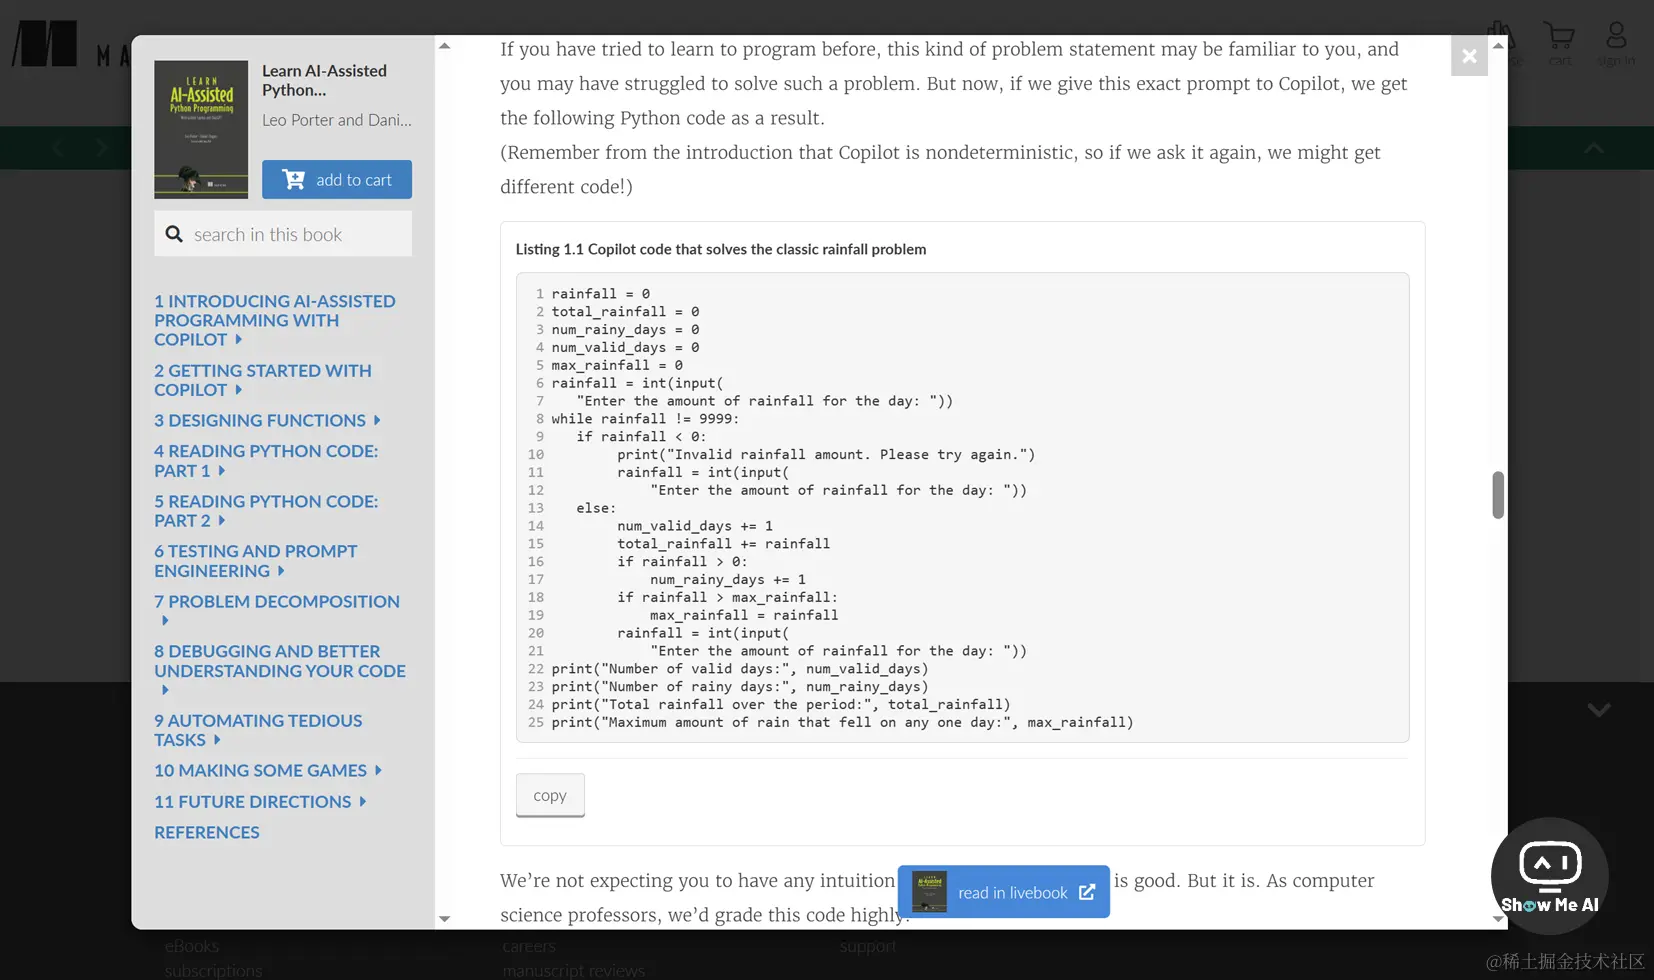Viewport: 1654px width, 980px height.
Task: Click the sidebar scroll down arrow
Action: click(x=445, y=919)
